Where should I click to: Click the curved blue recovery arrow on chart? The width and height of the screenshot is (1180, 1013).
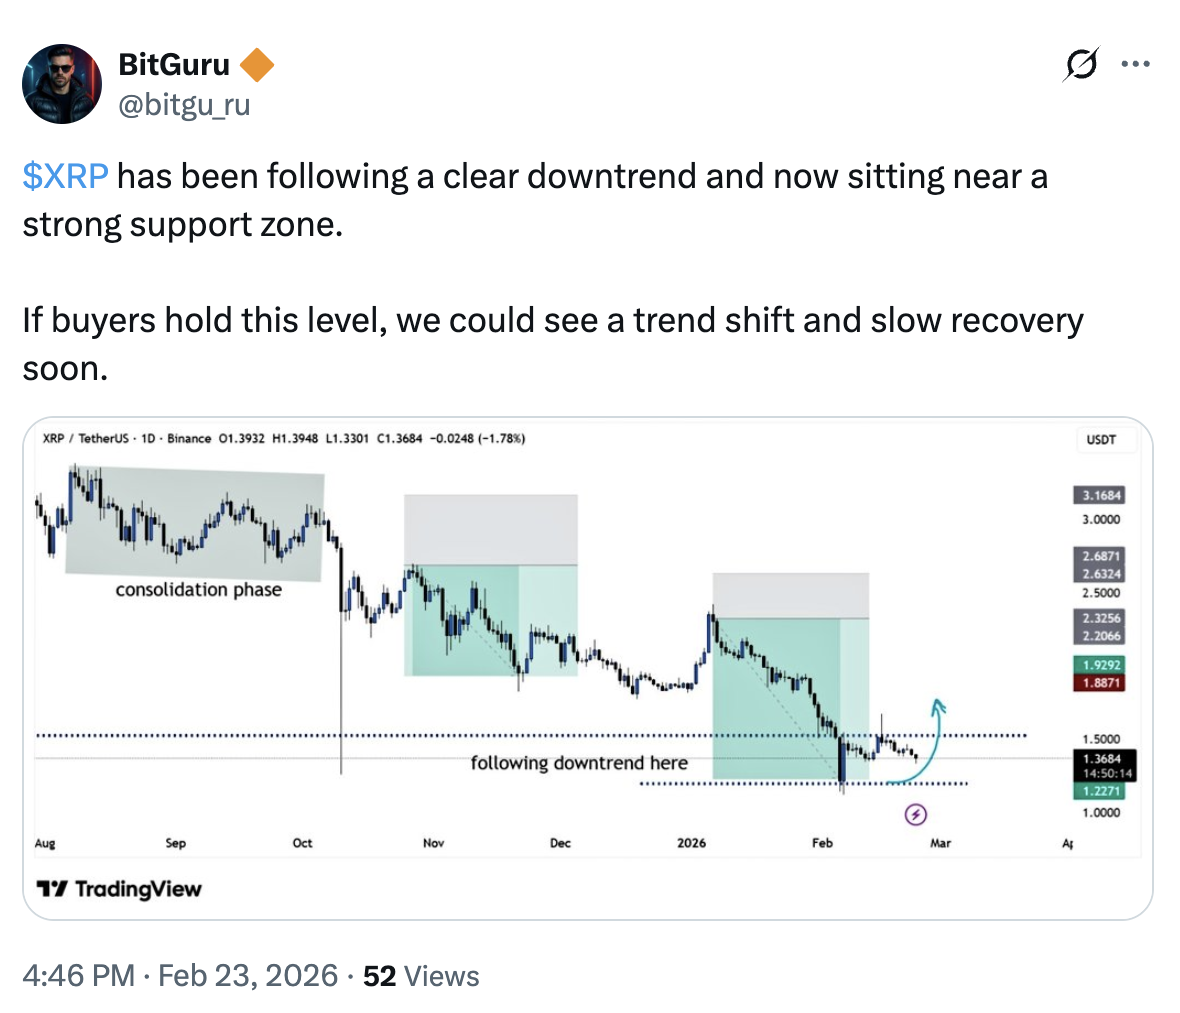tap(935, 731)
